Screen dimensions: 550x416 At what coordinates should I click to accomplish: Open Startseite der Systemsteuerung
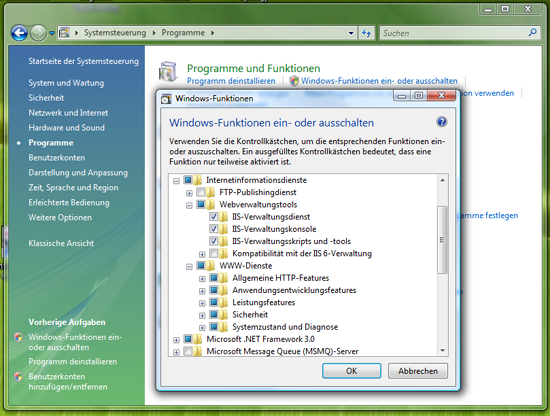(83, 61)
